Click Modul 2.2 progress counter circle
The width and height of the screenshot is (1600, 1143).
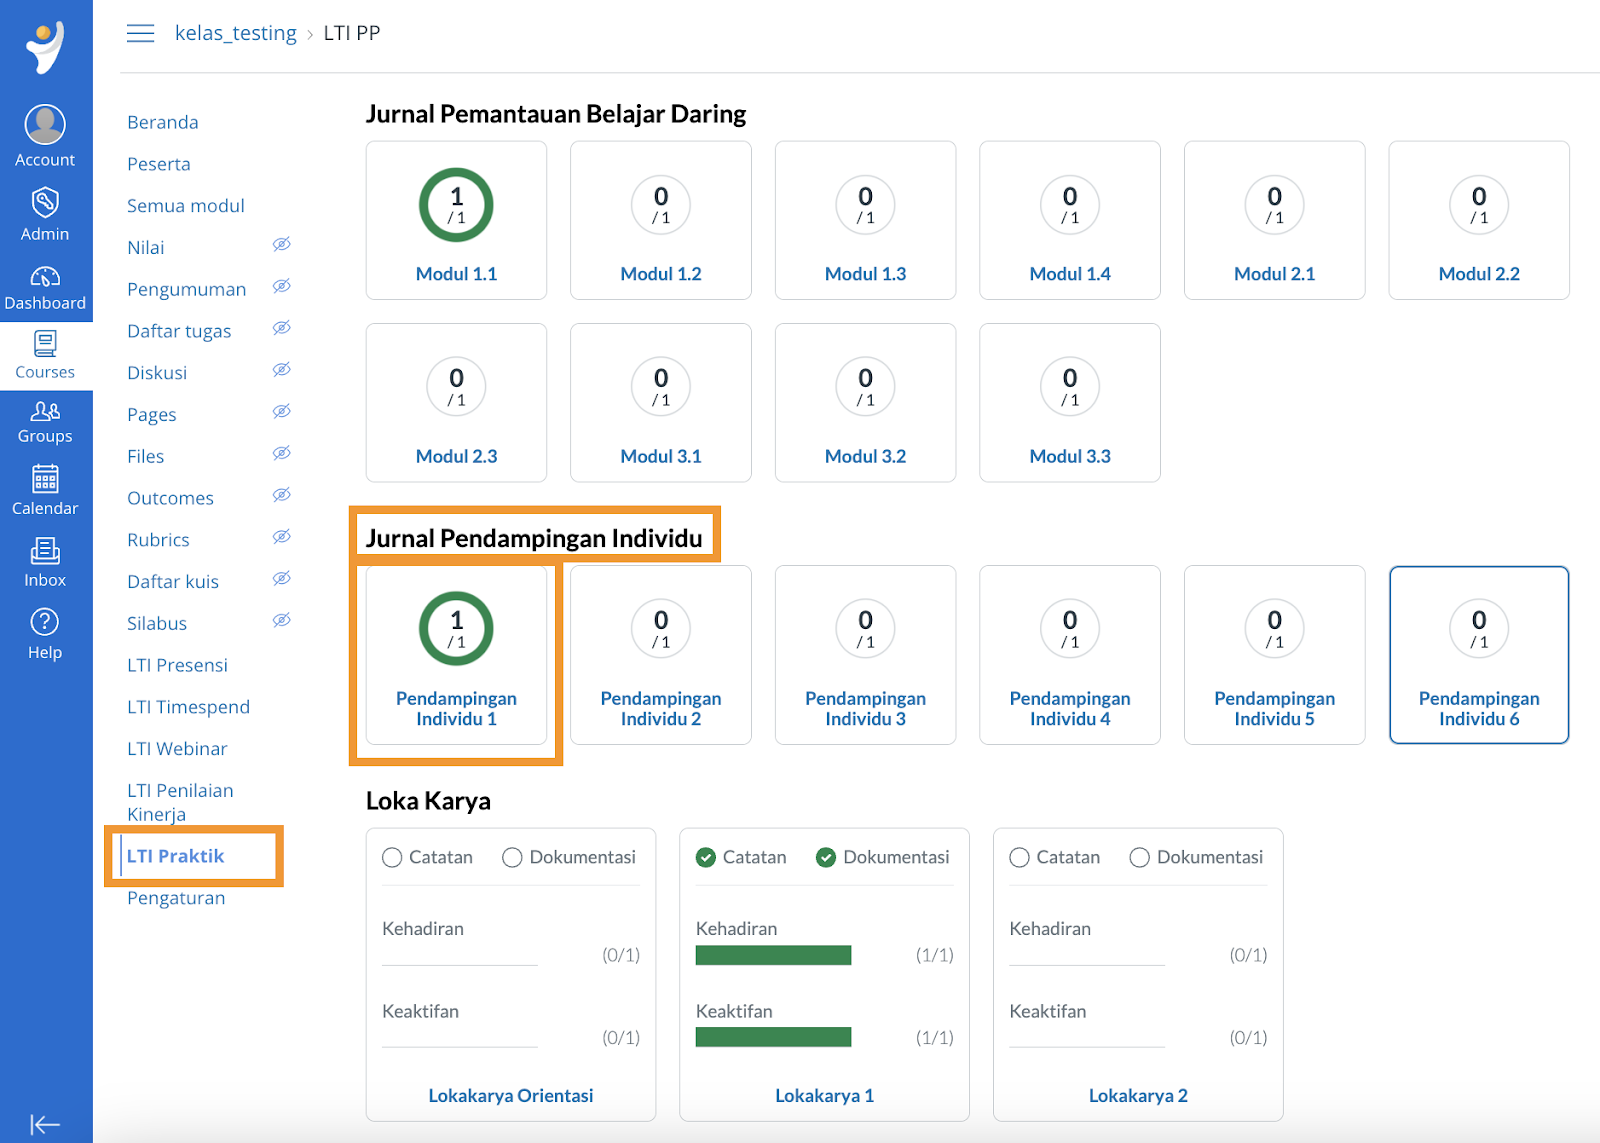[1479, 205]
